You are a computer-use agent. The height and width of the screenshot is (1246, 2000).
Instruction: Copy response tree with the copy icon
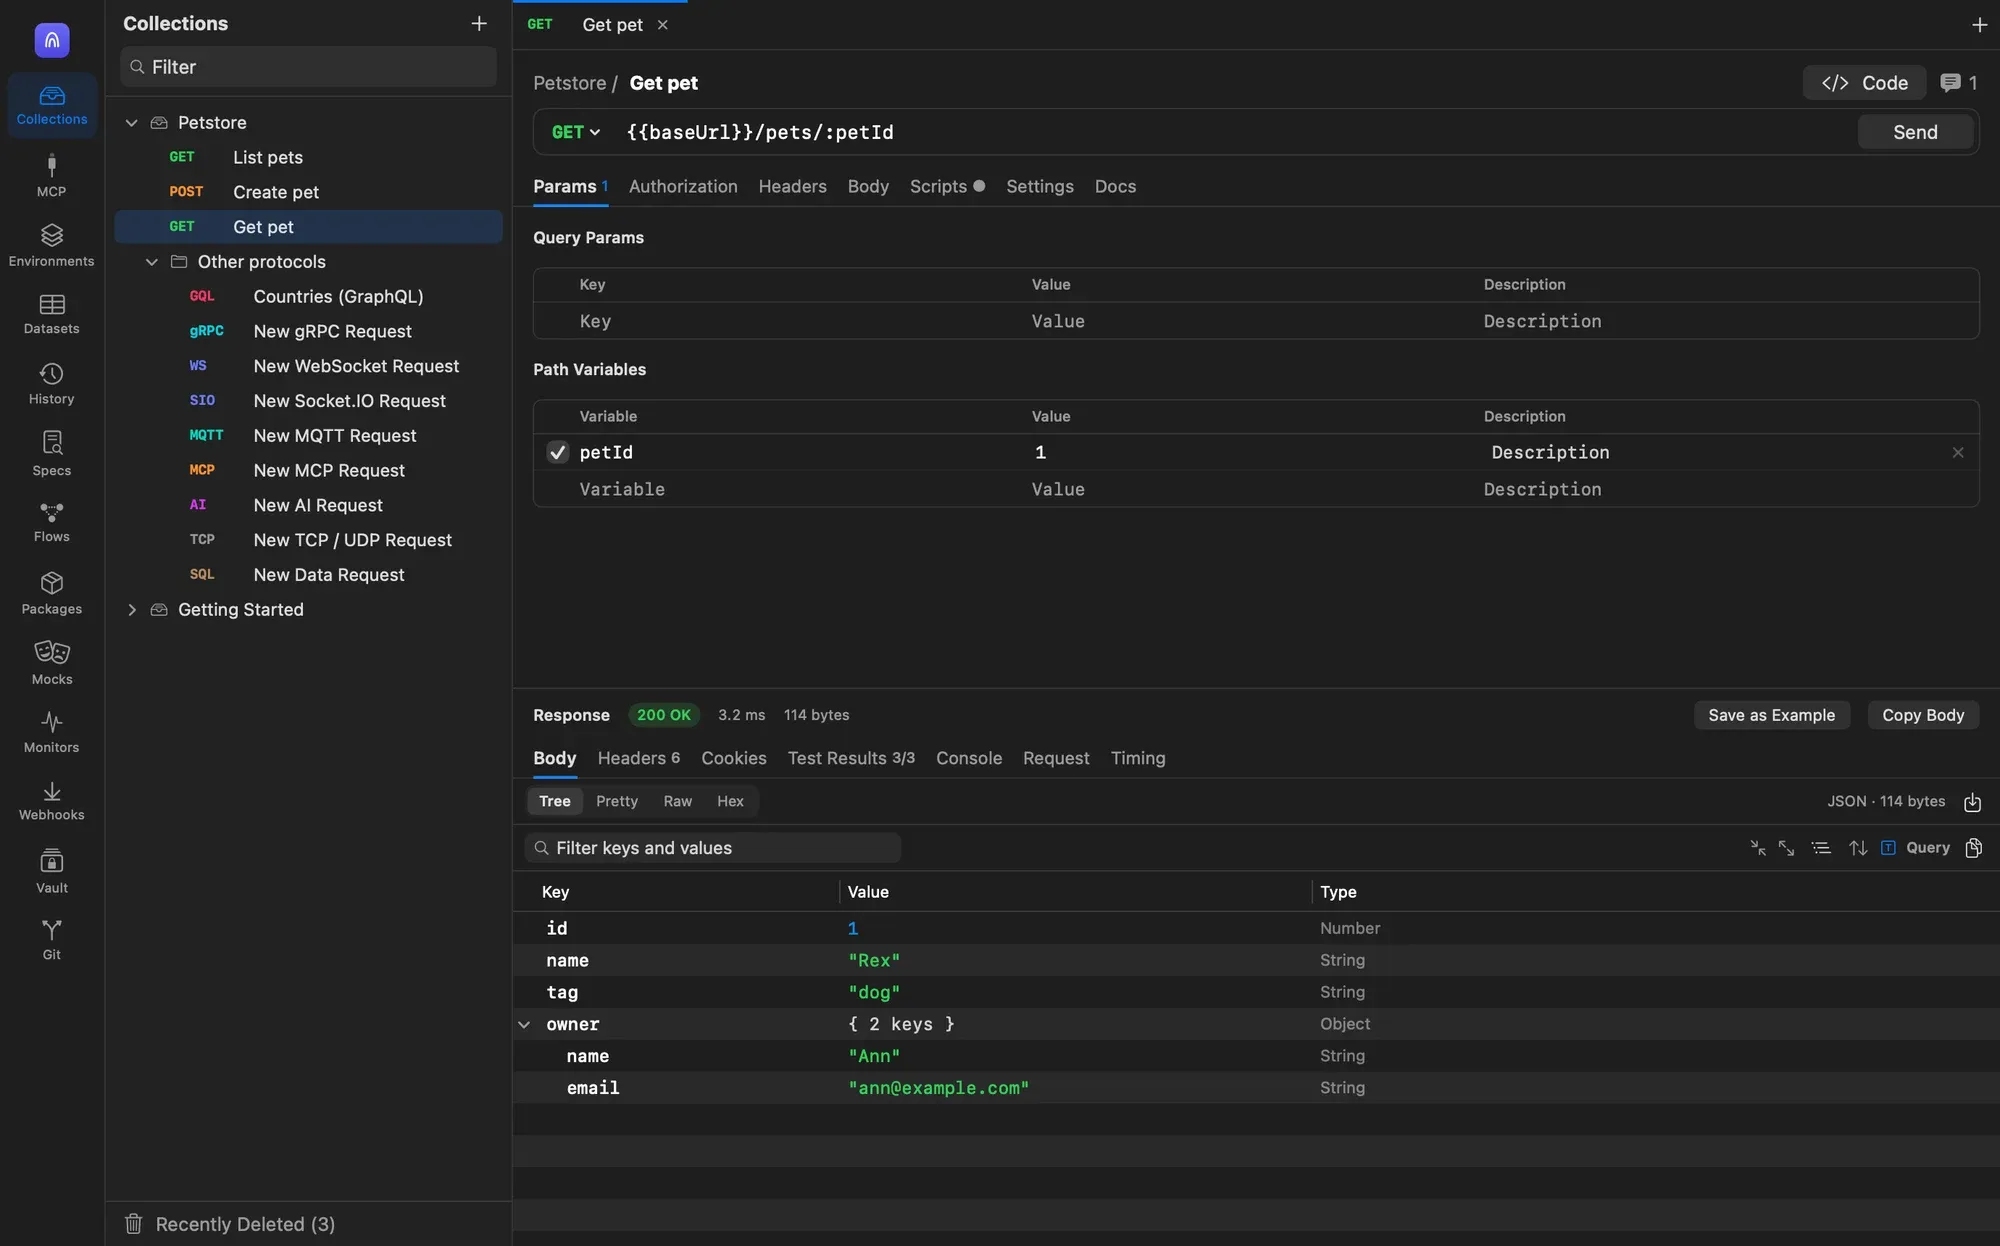[1973, 848]
